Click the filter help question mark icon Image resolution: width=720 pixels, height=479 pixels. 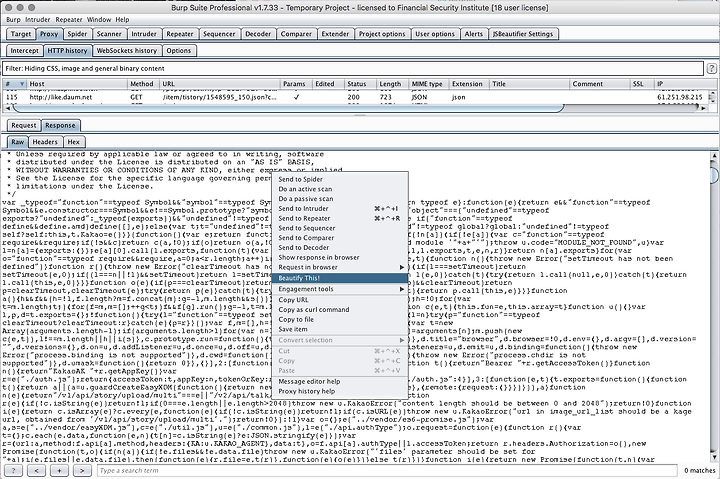tap(711, 68)
